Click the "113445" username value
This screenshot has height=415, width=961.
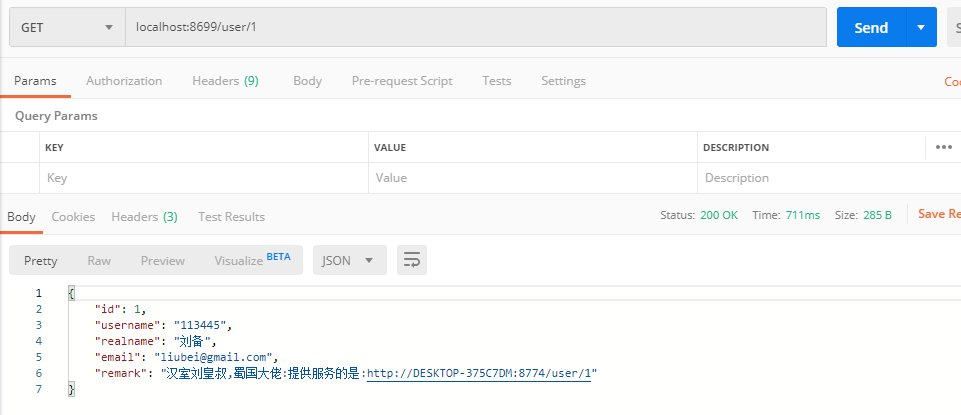200,325
